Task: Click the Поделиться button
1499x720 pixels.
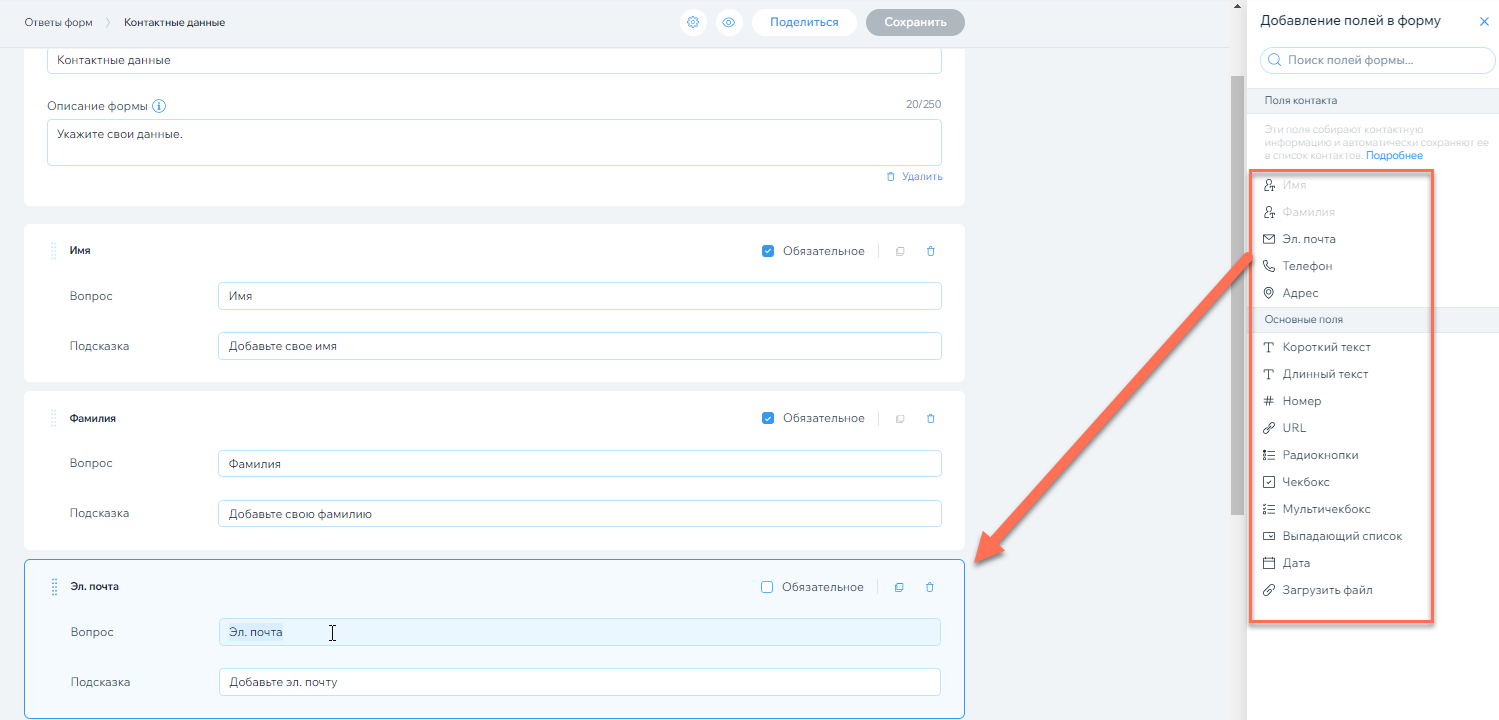Action: [804, 22]
